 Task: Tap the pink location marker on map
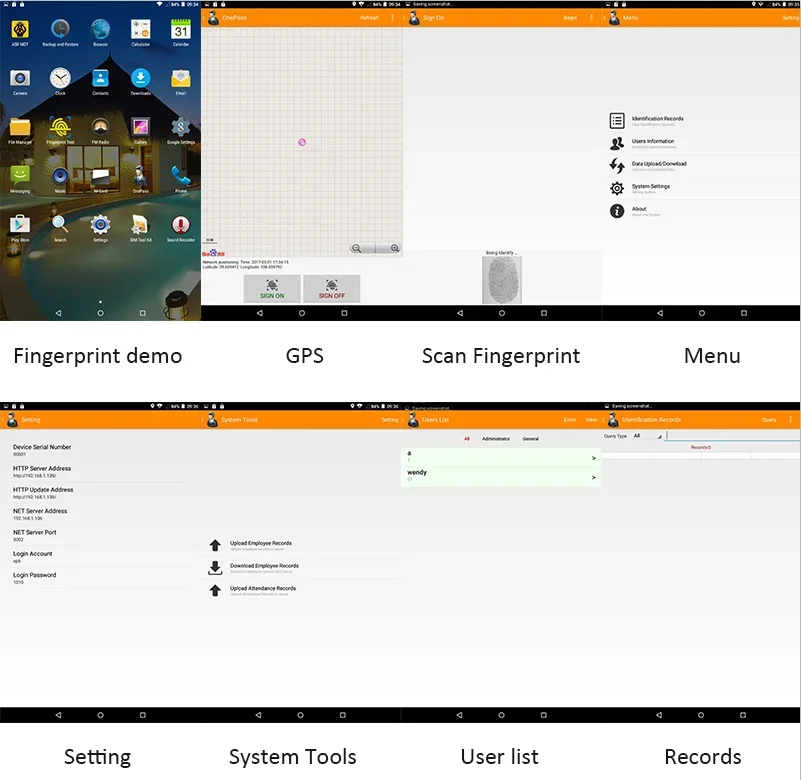(302, 142)
